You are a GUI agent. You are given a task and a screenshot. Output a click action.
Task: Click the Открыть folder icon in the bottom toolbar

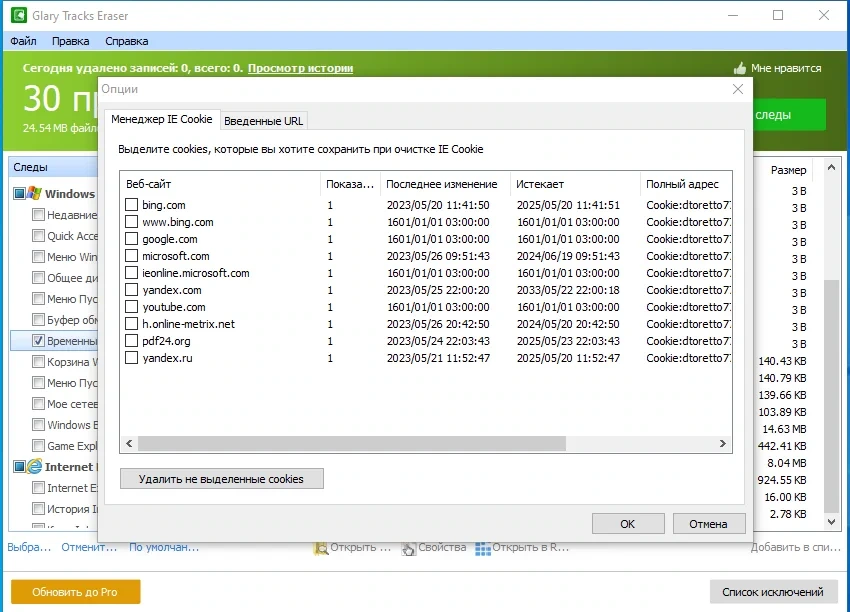click(321, 548)
